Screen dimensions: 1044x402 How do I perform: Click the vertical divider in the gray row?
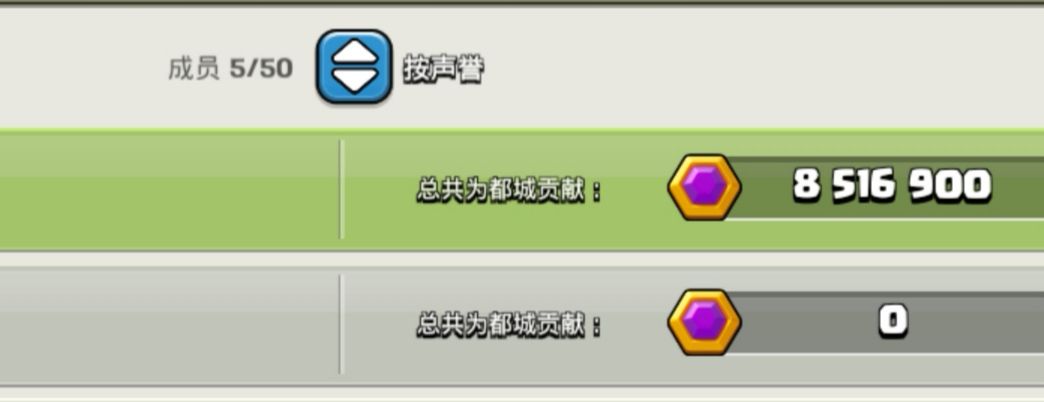coord(341,324)
